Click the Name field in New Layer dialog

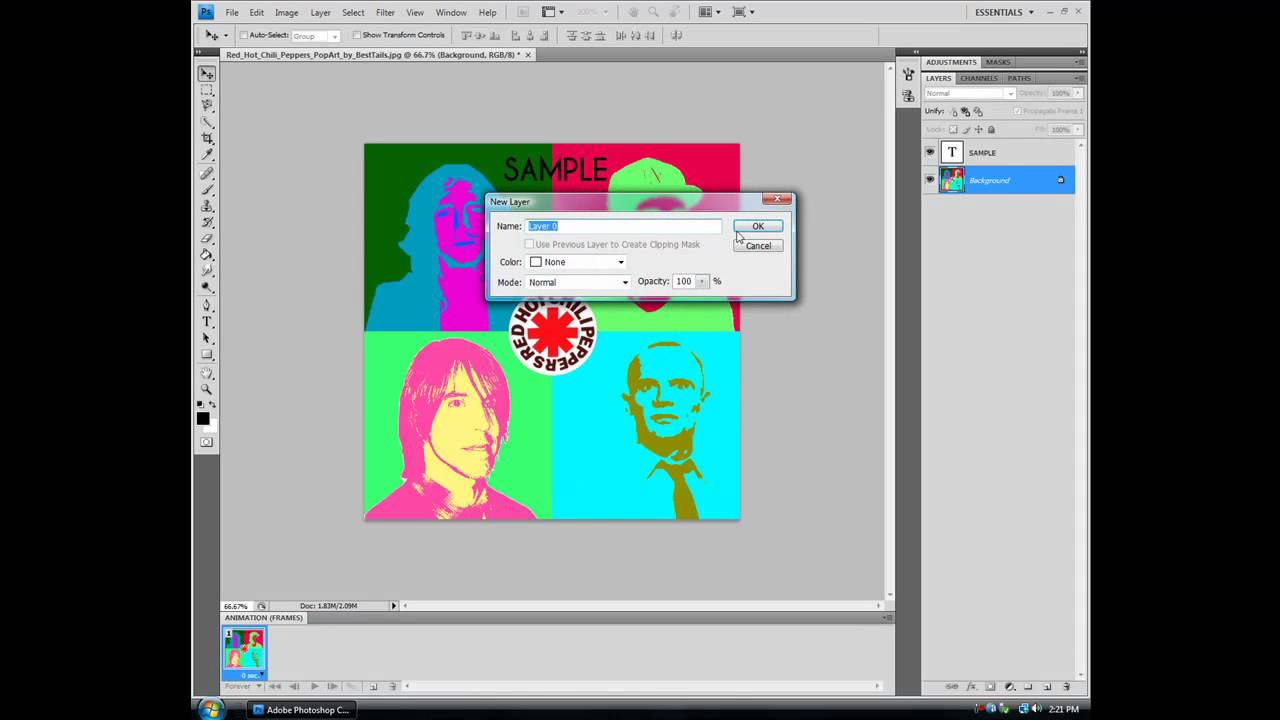tap(624, 226)
